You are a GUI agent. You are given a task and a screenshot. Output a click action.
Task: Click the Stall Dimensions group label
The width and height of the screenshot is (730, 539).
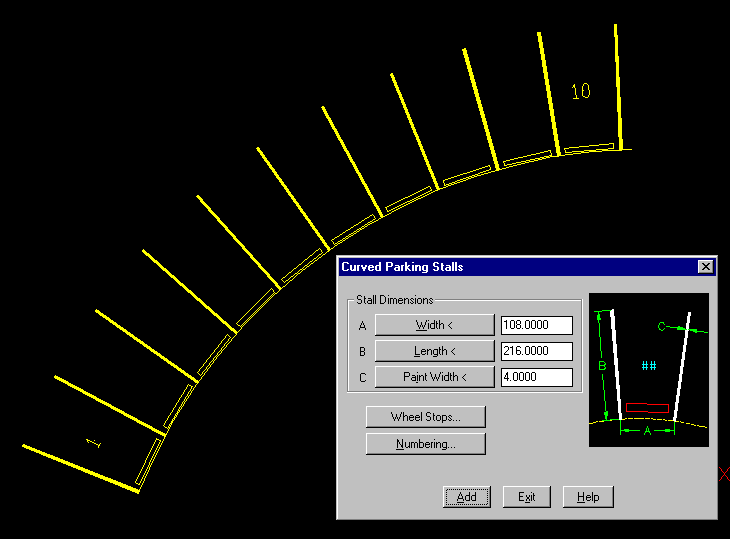(394, 300)
